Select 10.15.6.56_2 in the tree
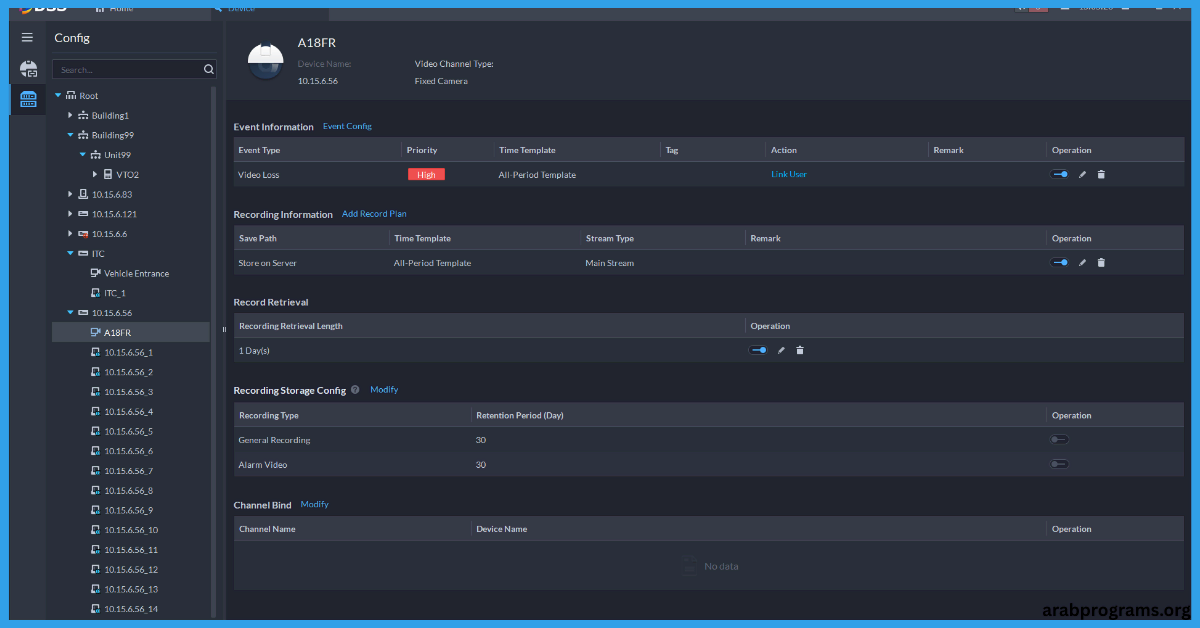The height and width of the screenshot is (628, 1200). pyautogui.click(x=128, y=372)
